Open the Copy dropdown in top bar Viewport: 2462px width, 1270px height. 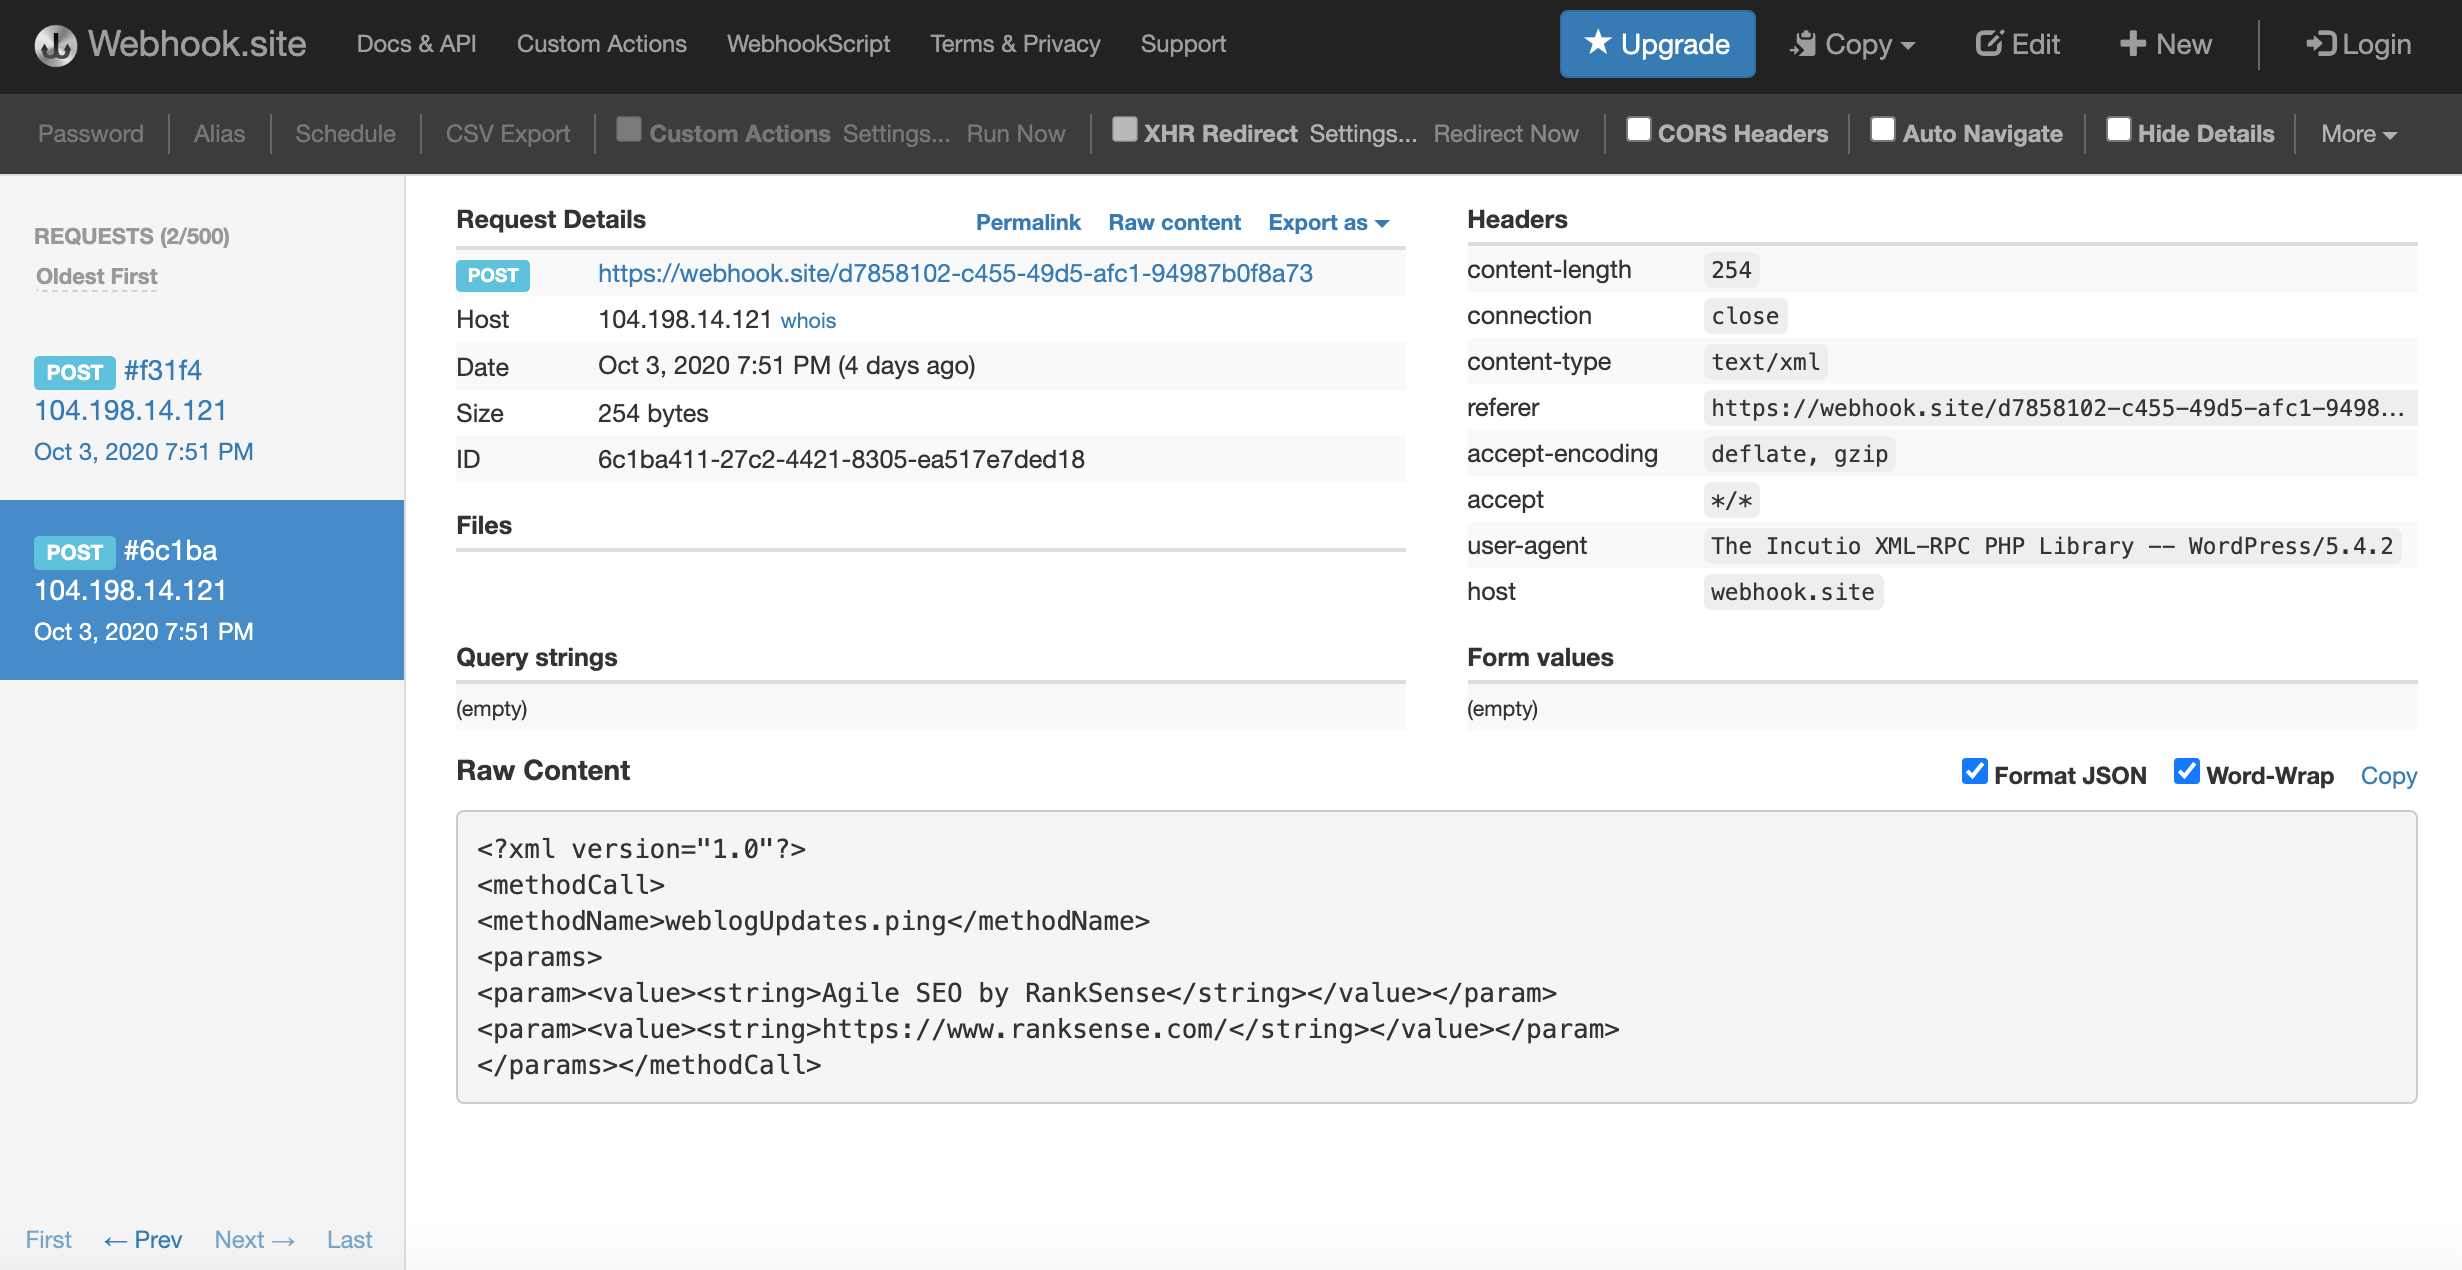tap(1852, 44)
